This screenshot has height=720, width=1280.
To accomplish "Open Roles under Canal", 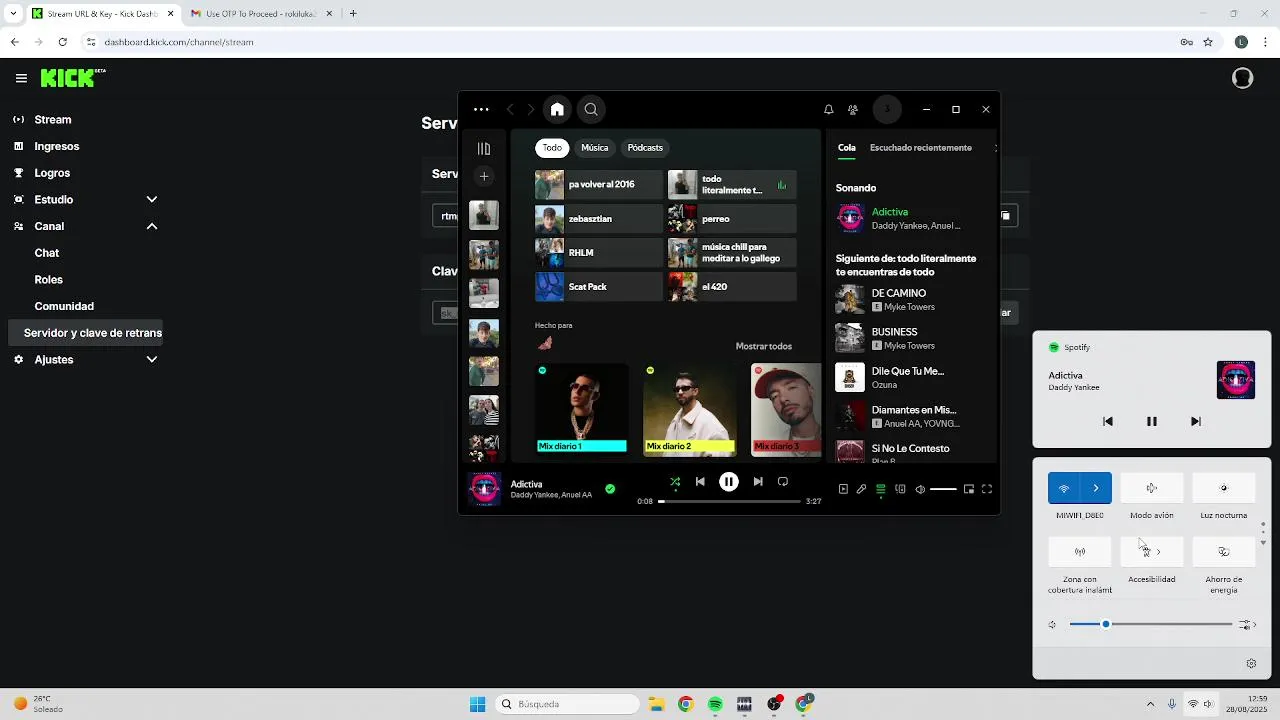I will [48, 280].
